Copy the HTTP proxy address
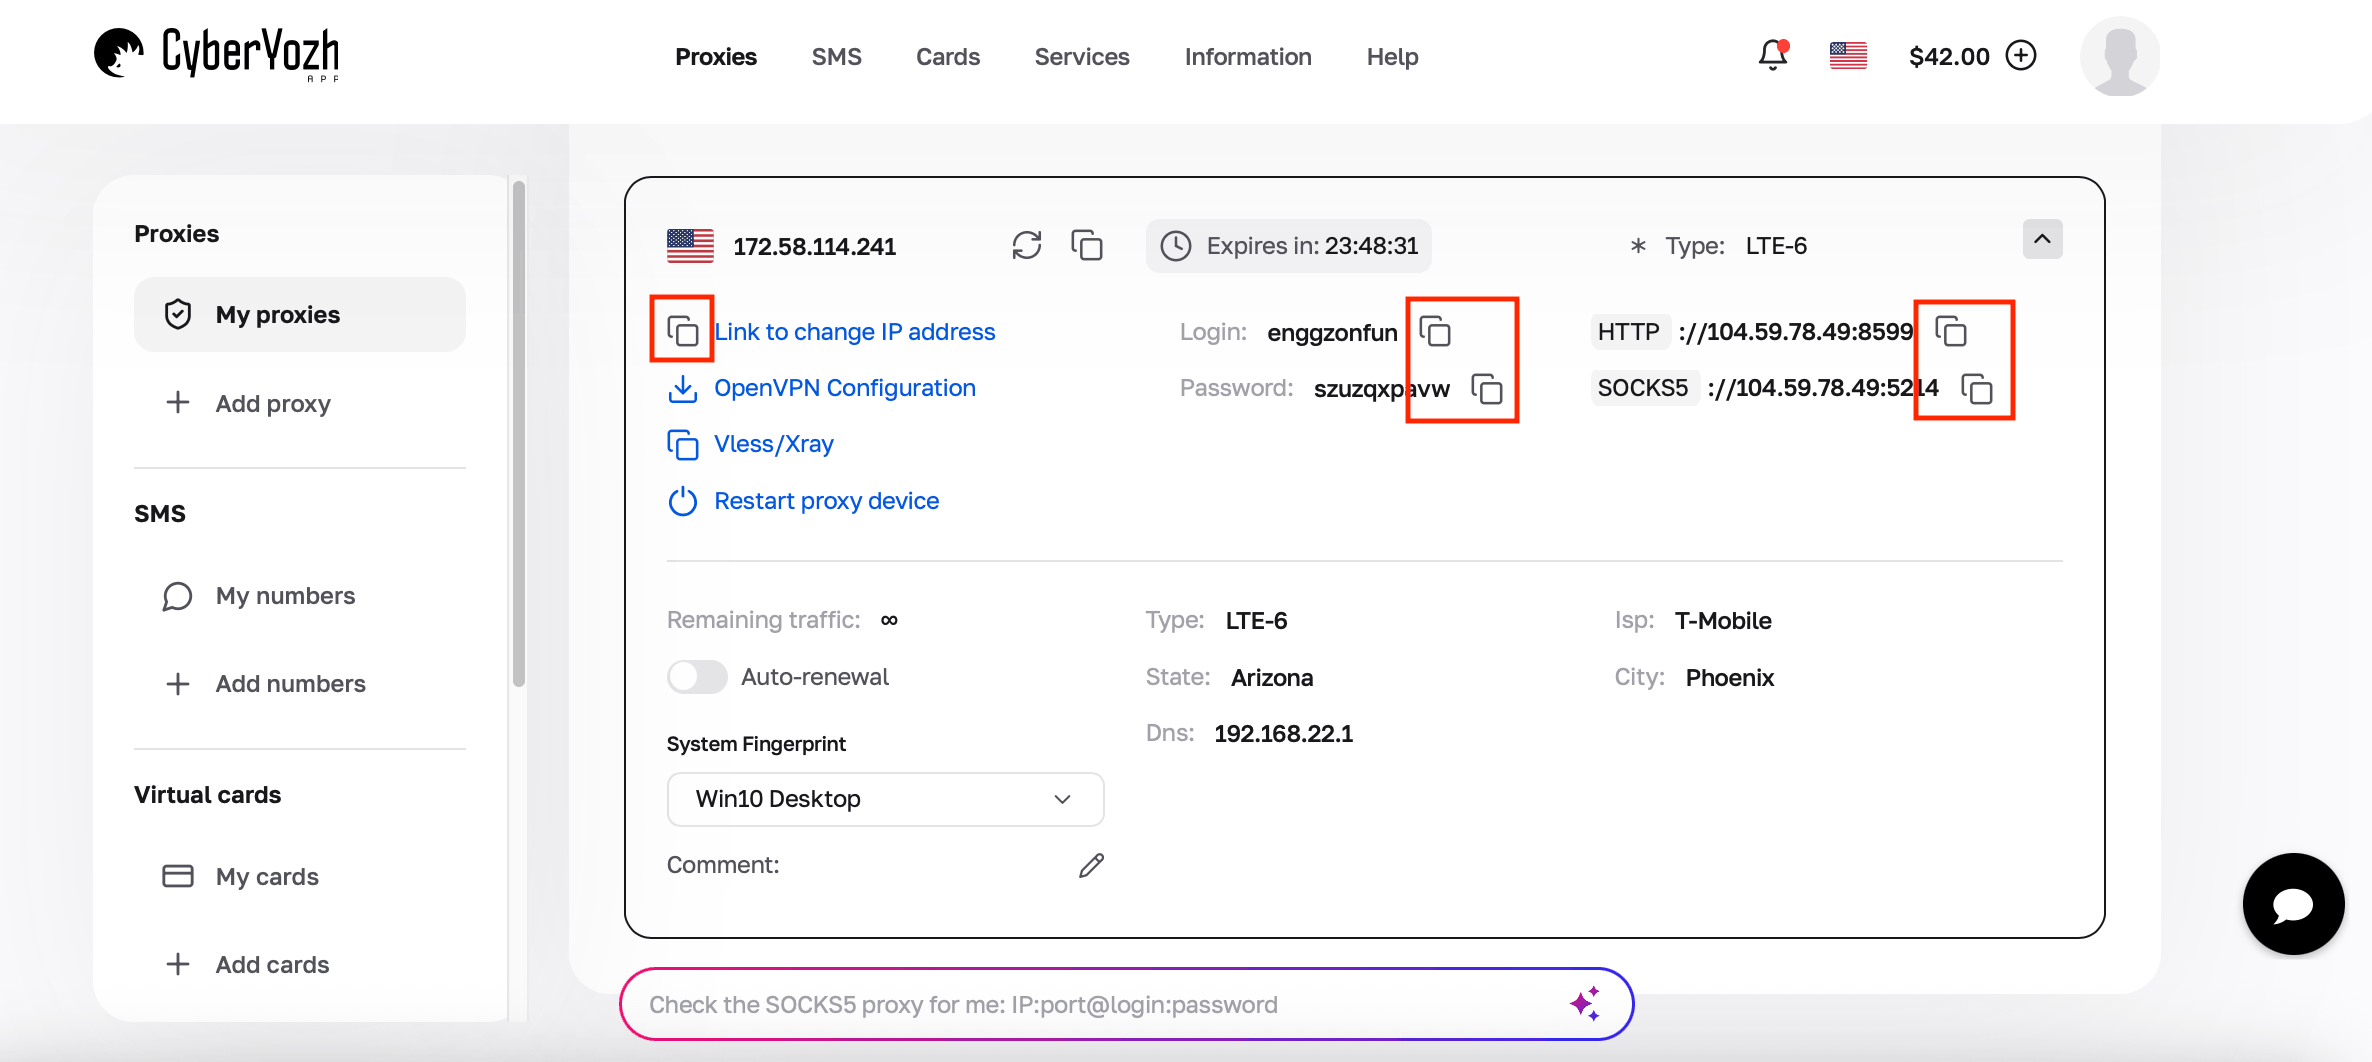2372x1062 pixels. click(1952, 331)
